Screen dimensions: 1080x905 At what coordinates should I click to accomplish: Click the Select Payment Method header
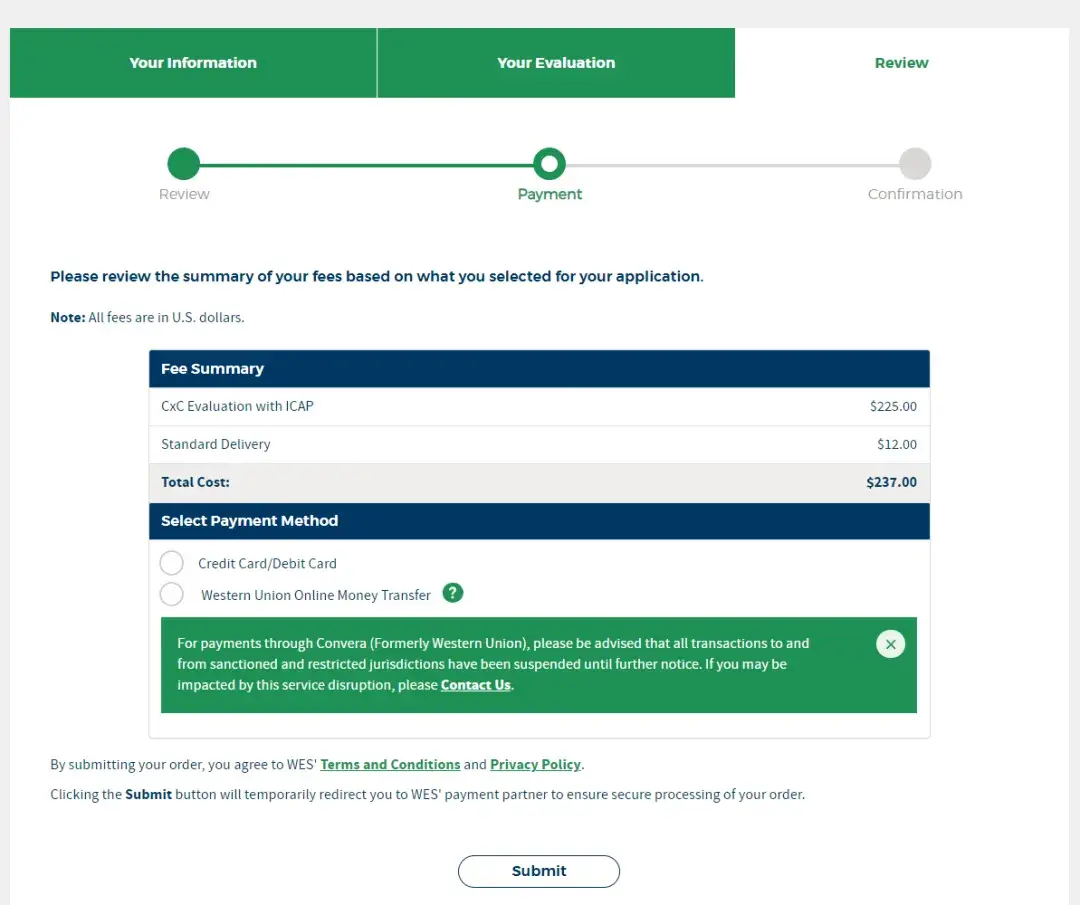(x=539, y=521)
